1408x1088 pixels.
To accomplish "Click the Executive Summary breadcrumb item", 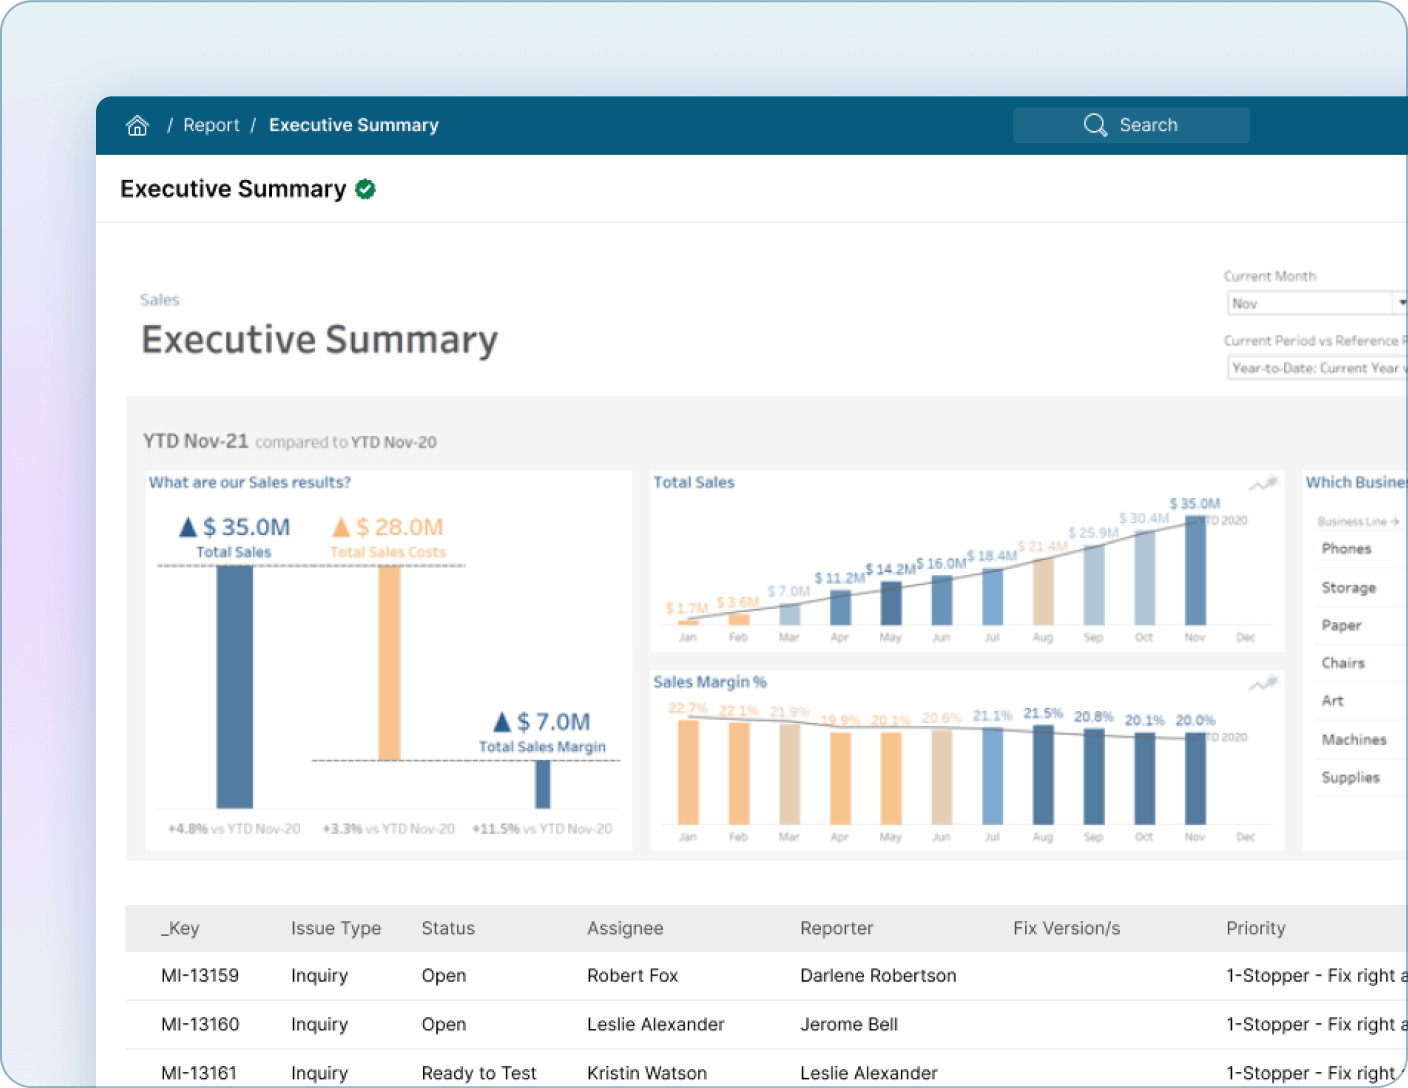I will [x=353, y=124].
